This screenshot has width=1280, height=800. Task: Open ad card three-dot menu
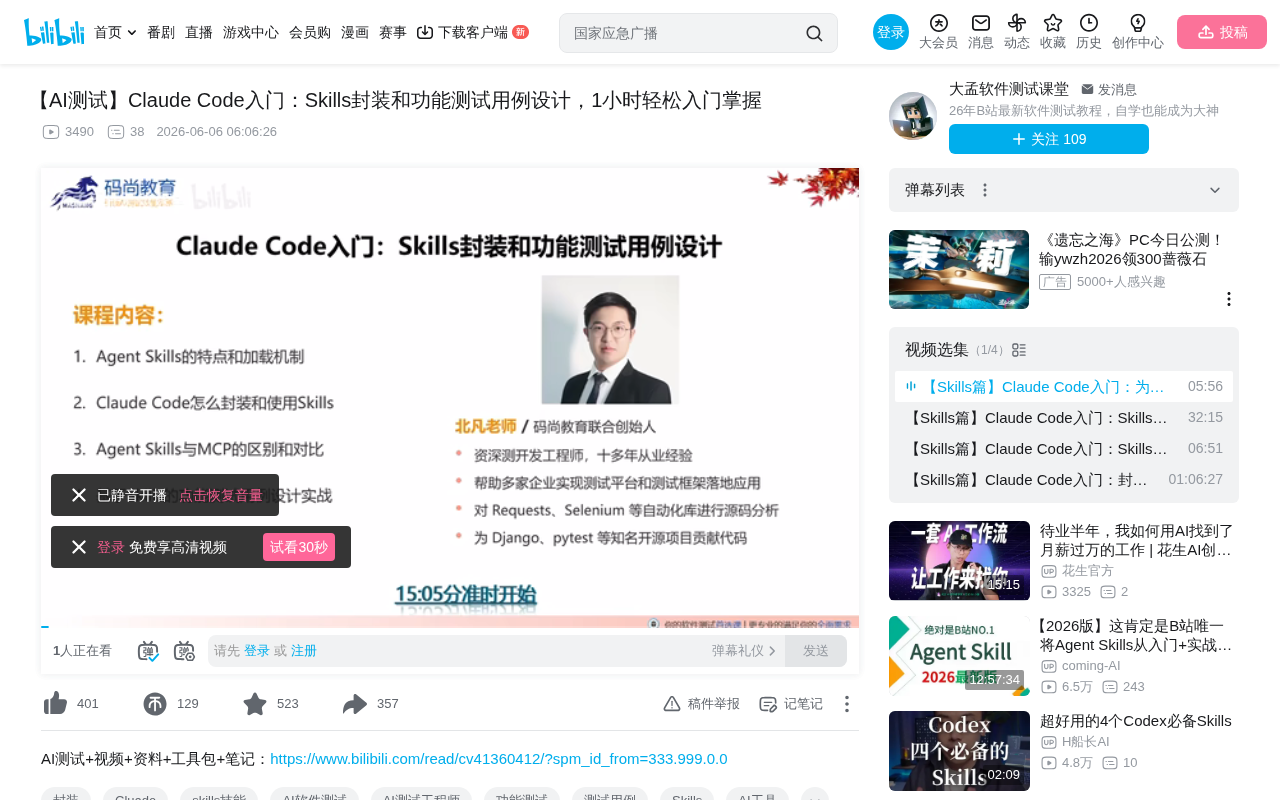(1229, 299)
